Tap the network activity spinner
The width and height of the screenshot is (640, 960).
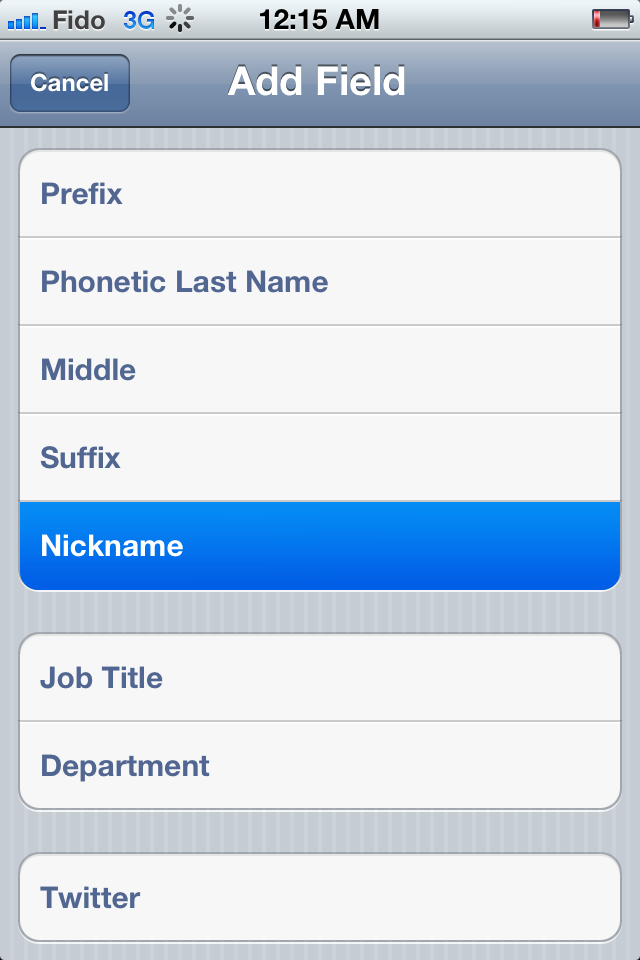click(x=180, y=19)
